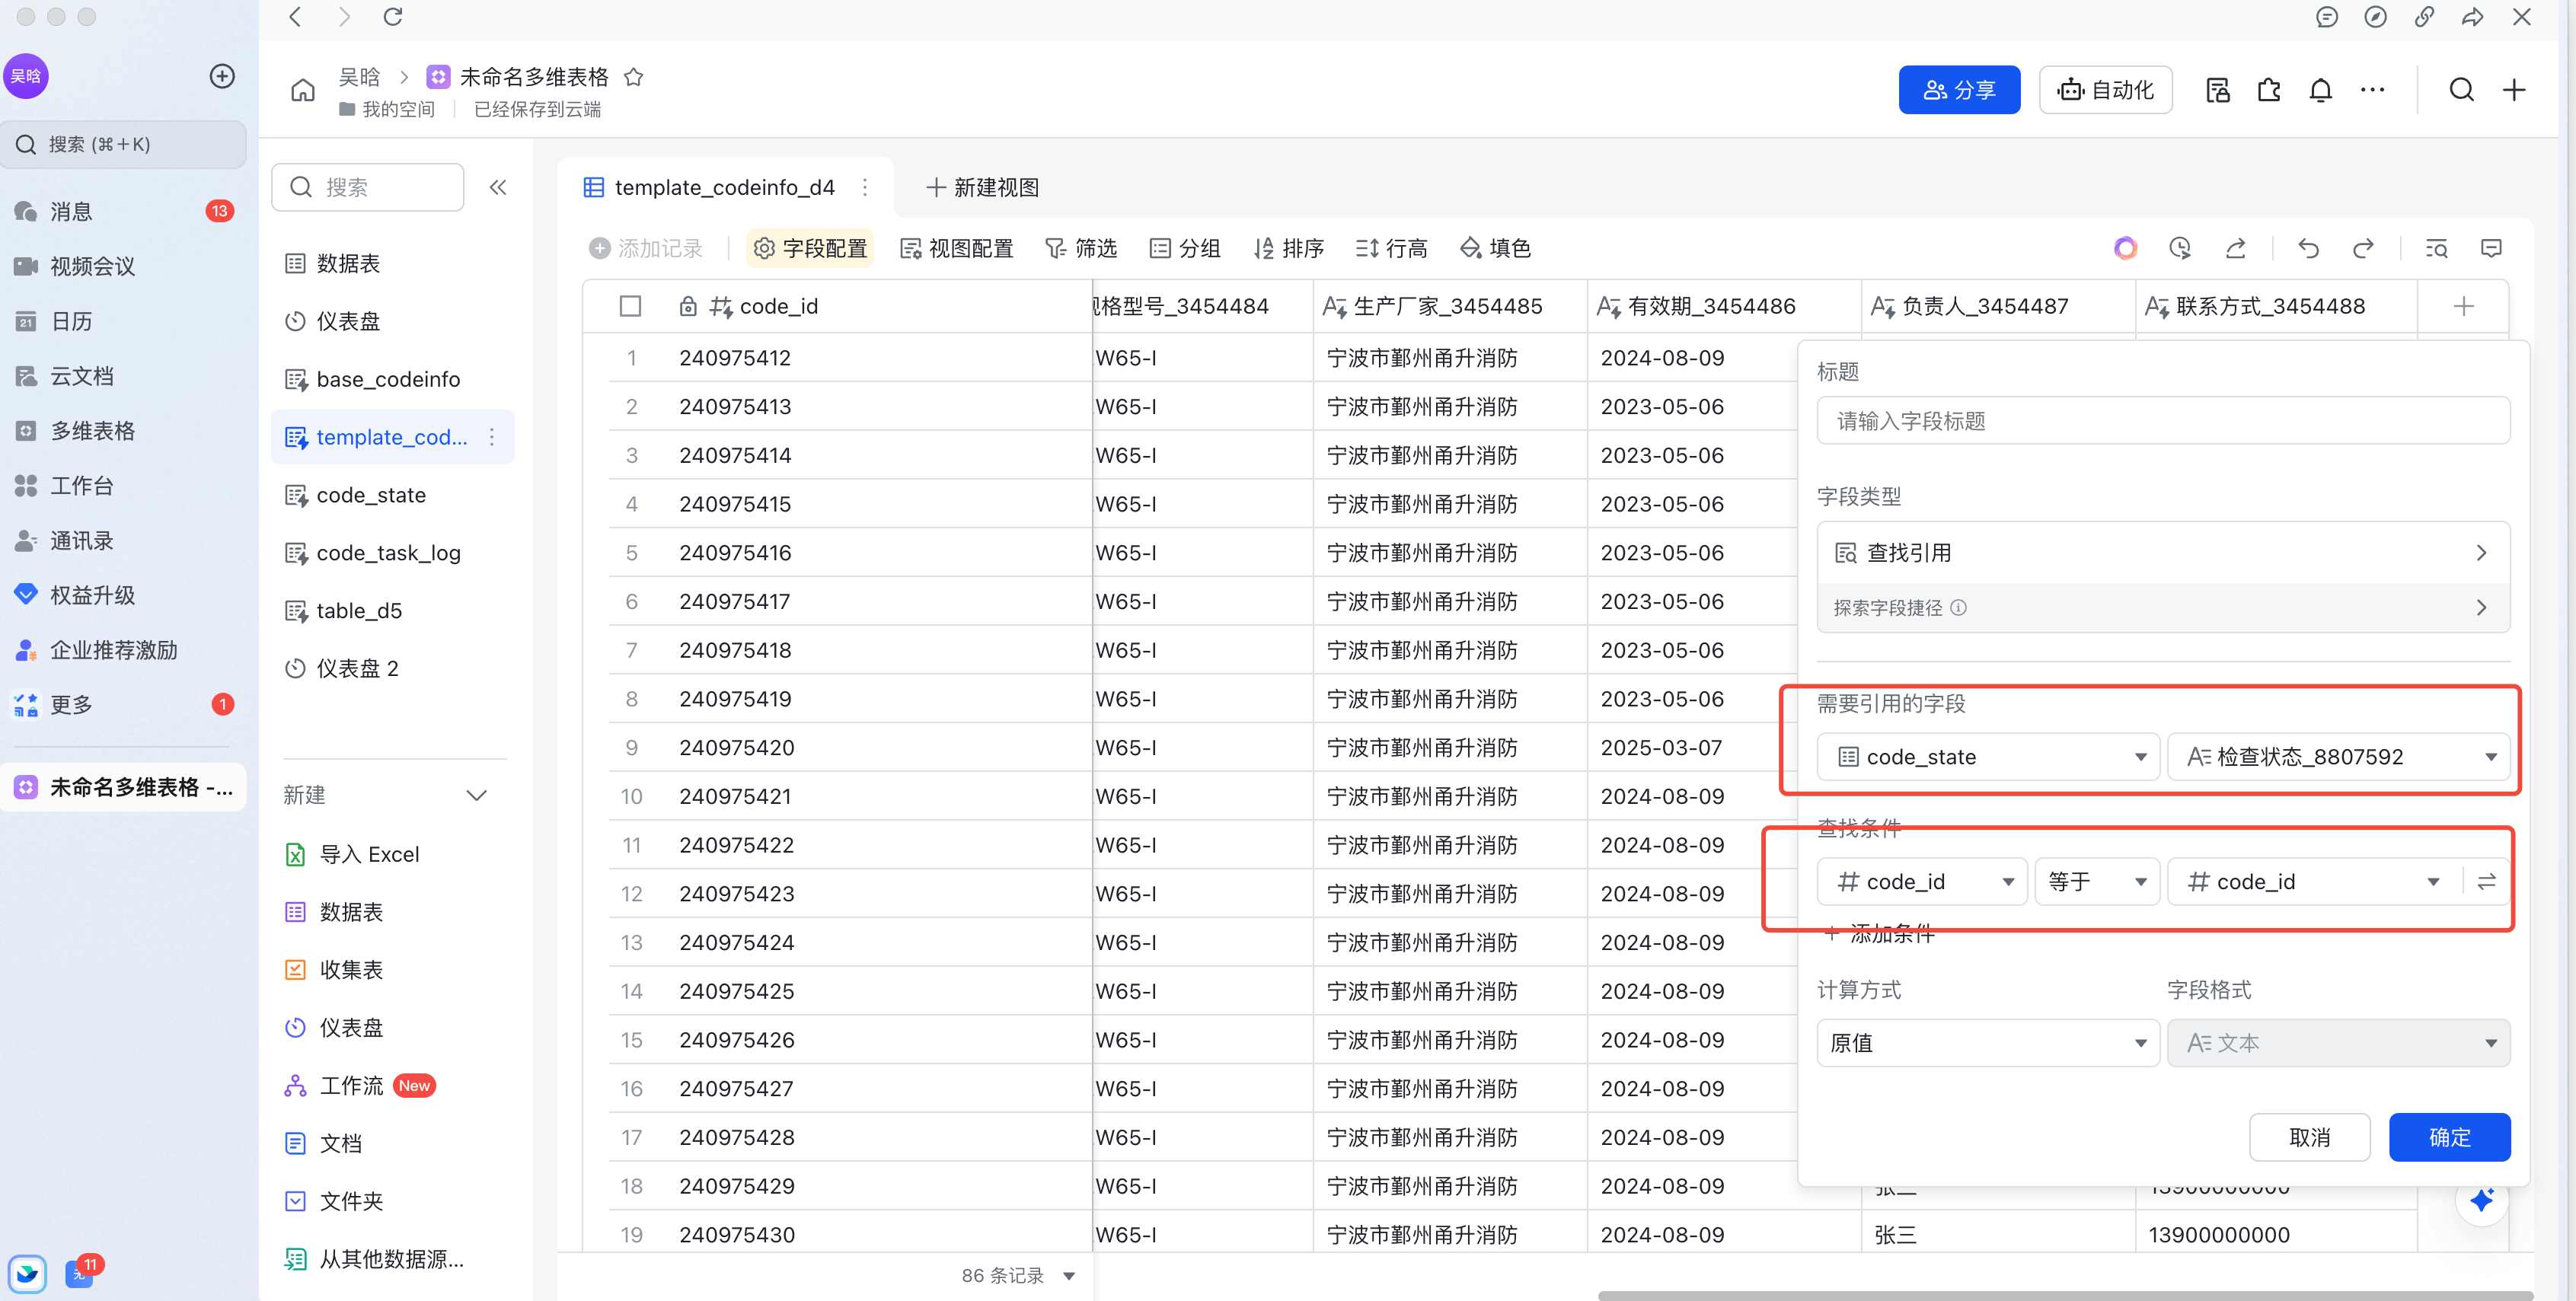Click 添加条件 link

coord(1880,933)
